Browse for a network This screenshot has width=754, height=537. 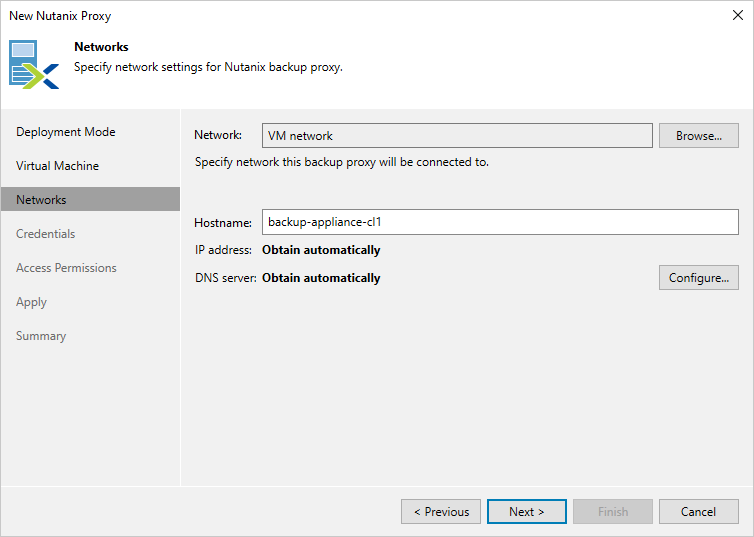698,136
